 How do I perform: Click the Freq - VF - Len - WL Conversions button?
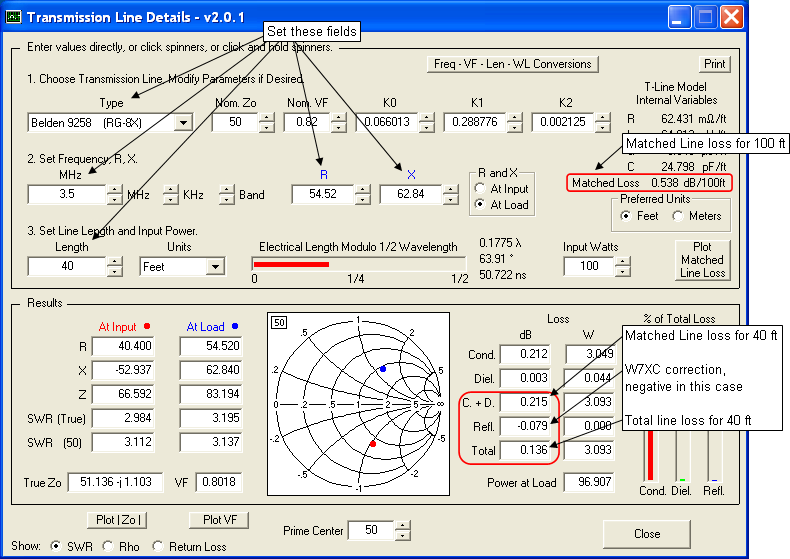click(x=512, y=64)
